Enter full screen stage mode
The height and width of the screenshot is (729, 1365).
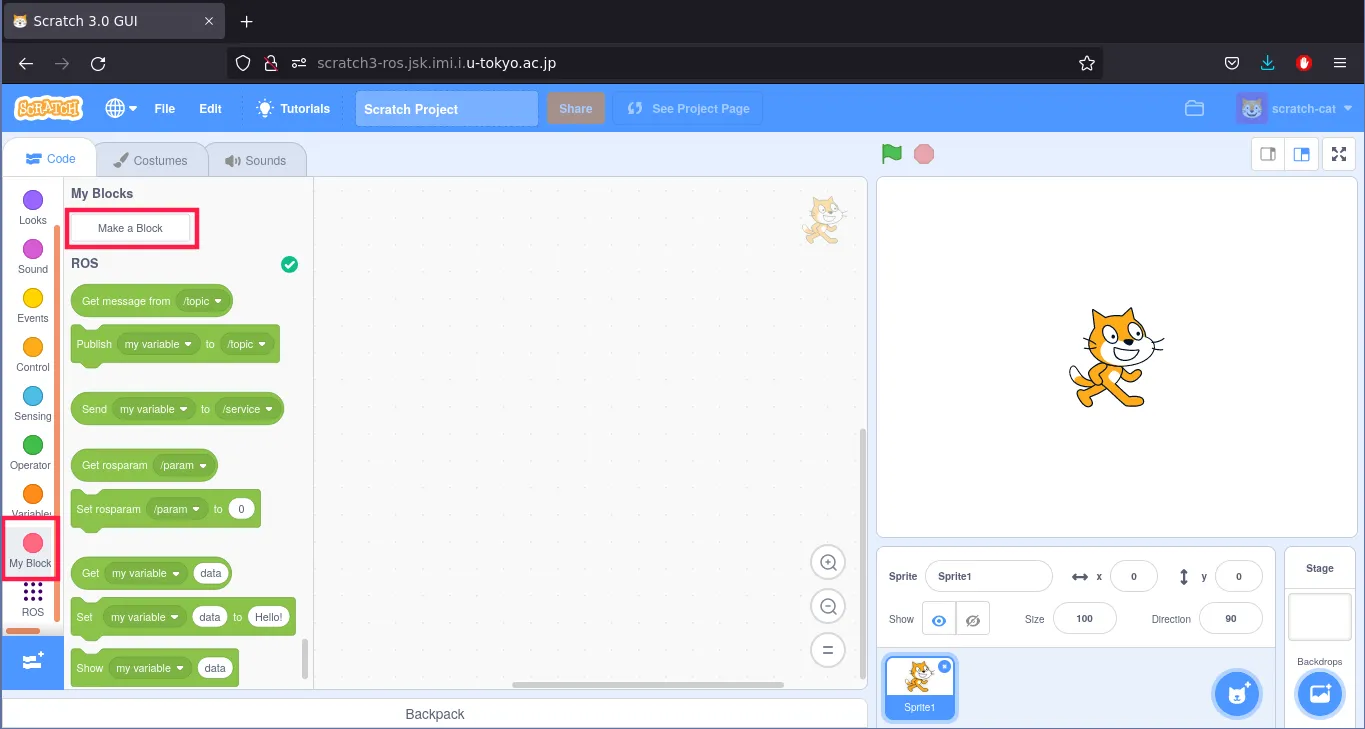coord(1339,154)
